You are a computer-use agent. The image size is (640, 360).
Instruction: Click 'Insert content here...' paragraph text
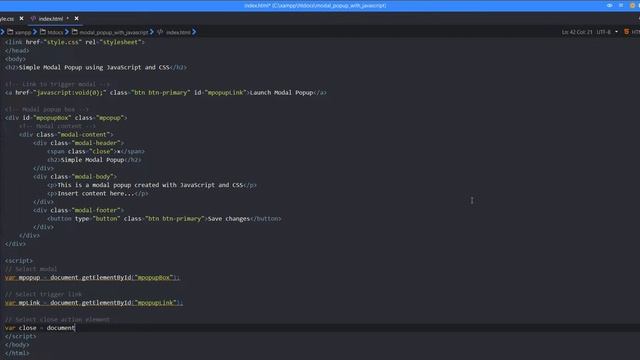(x=96, y=193)
